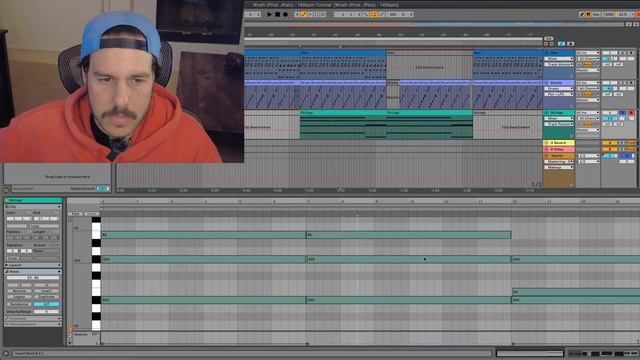Screen dimensions: 640x360
Task: Open Strings Mixer device chooser dropdown
Action: [559, 118]
